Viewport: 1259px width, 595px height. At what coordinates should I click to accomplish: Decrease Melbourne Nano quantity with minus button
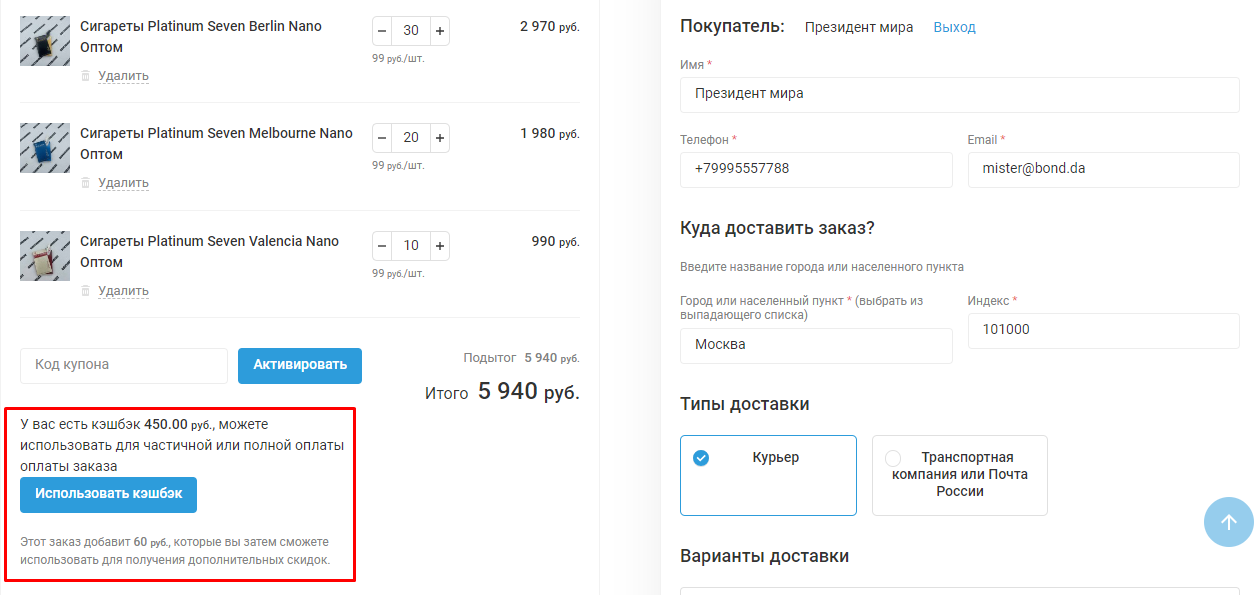pos(382,138)
